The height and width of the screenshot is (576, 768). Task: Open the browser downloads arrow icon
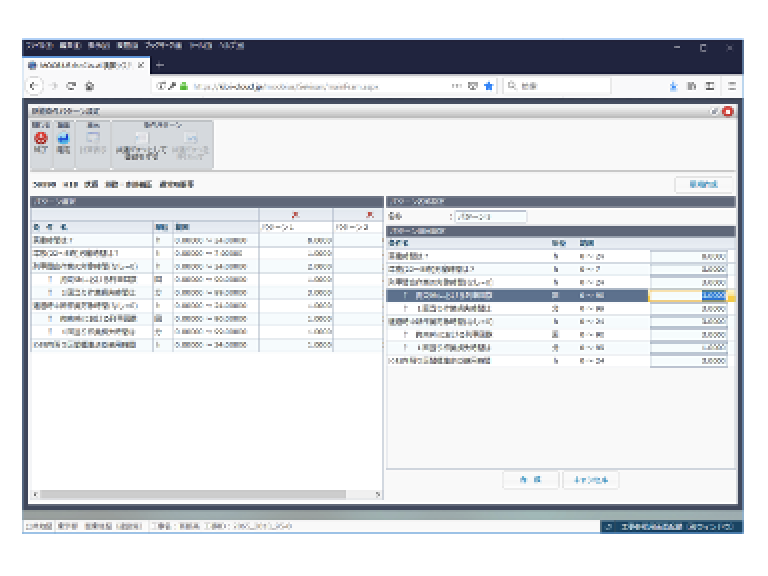coord(673,86)
